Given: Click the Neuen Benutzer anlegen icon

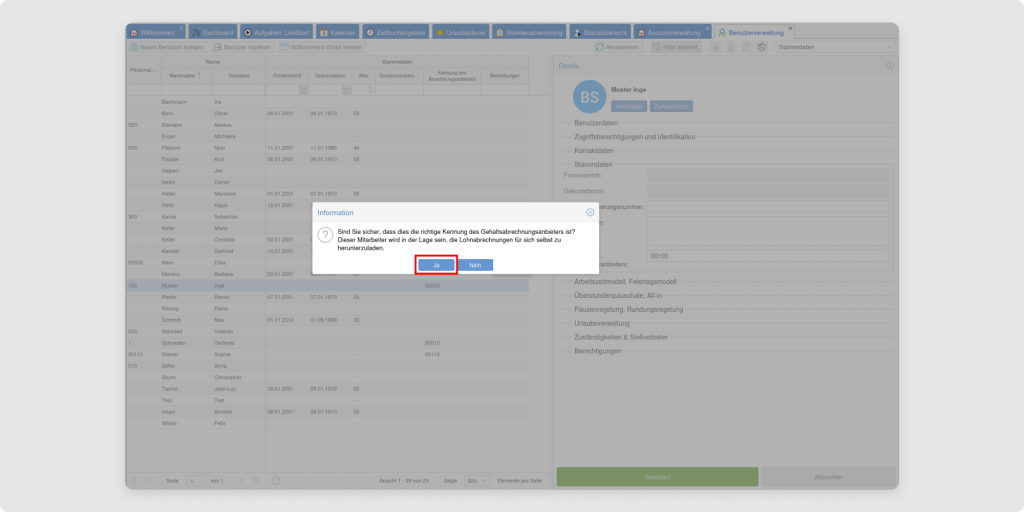Looking at the screenshot, I should point(134,47).
